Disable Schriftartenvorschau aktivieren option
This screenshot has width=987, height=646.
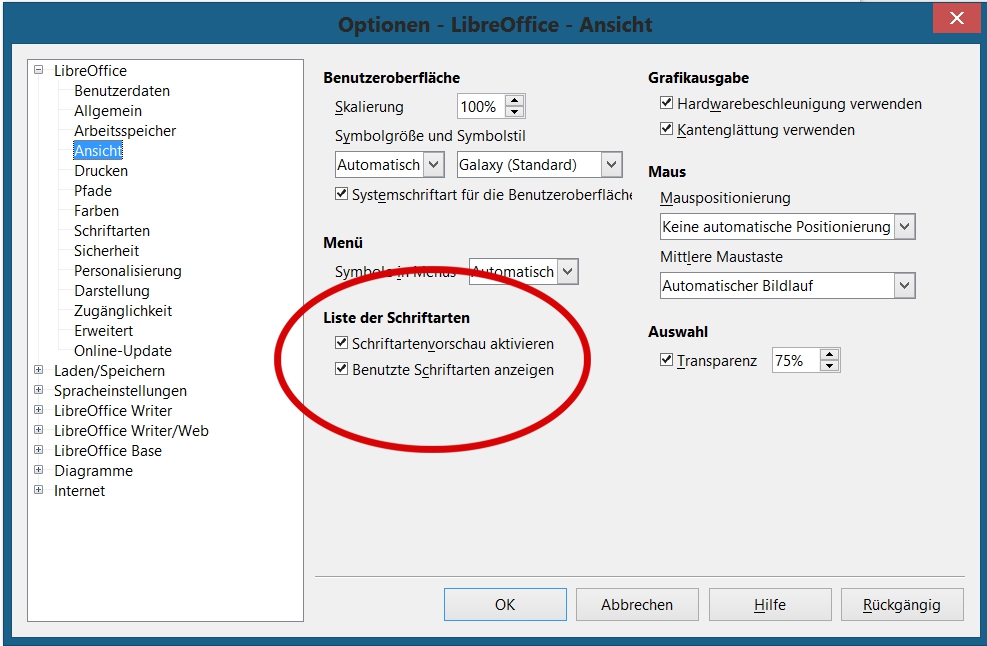point(341,343)
